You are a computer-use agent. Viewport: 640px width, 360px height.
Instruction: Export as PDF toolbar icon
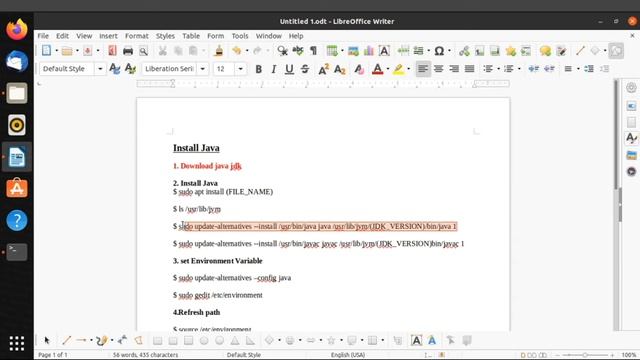pyautogui.click(x=112, y=51)
